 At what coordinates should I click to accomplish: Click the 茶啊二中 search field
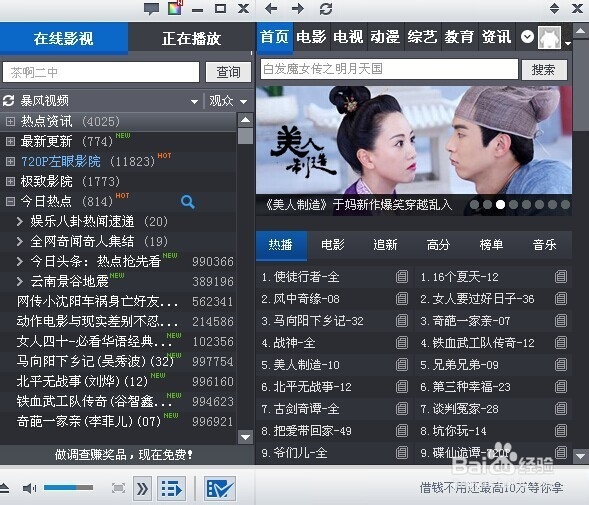point(101,72)
